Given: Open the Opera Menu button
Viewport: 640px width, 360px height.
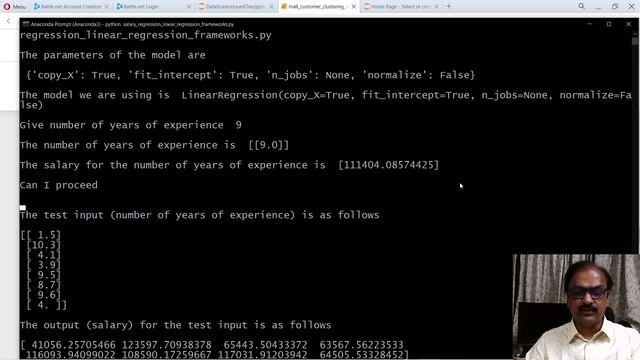Looking at the screenshot, I should point(14,7).
